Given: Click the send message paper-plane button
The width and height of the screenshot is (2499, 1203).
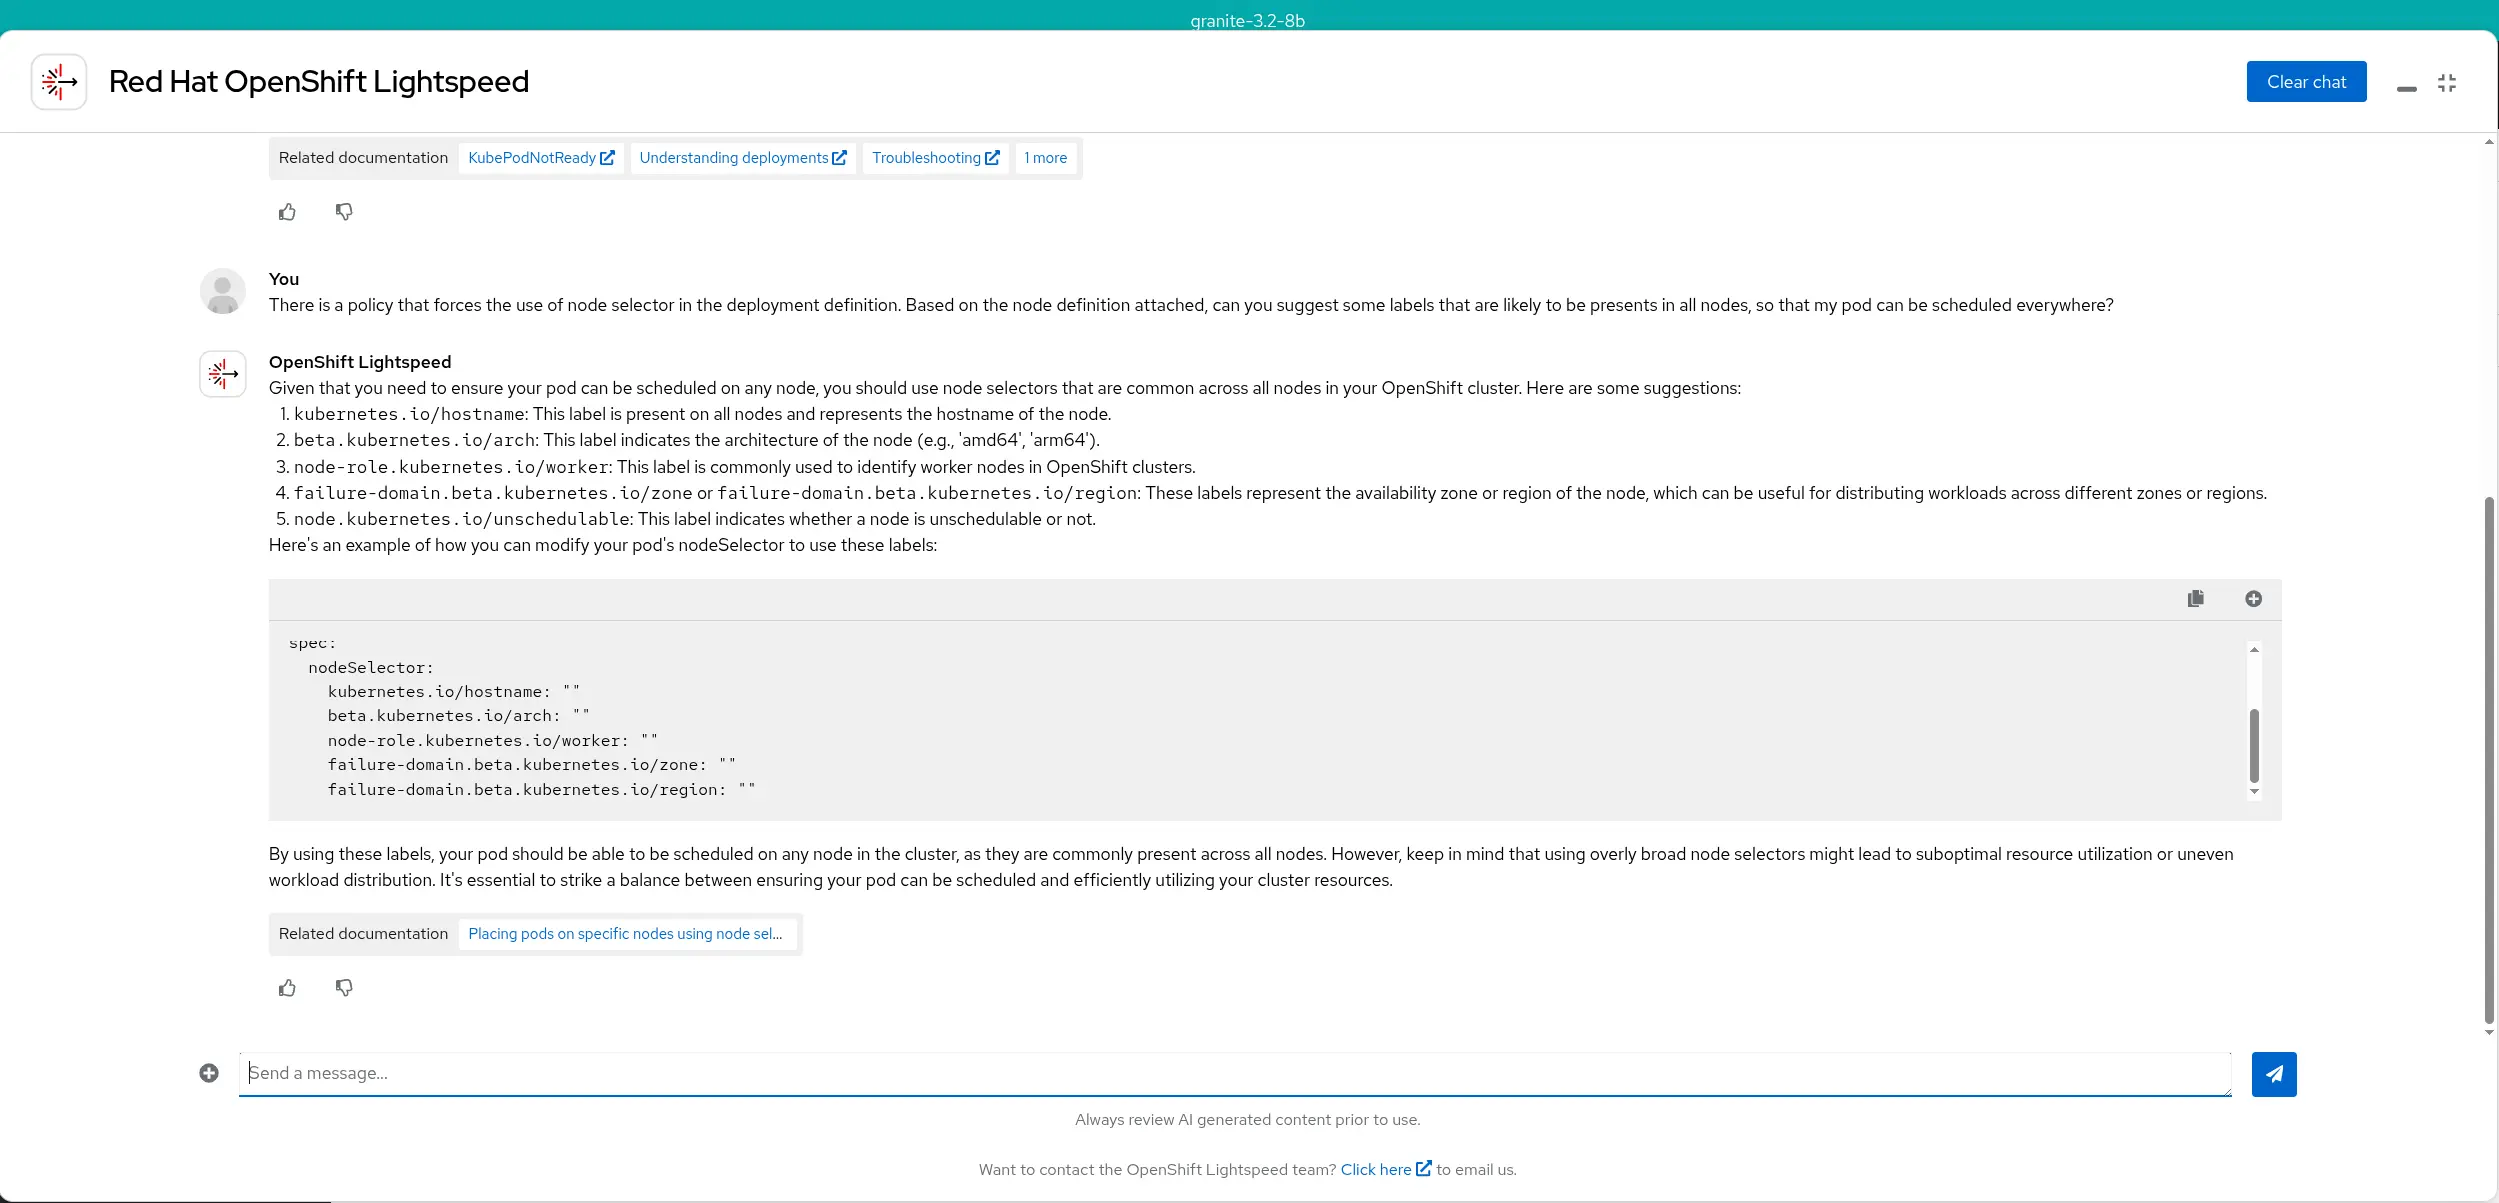Looking at the screenshot, I should pos(2274,1074).
